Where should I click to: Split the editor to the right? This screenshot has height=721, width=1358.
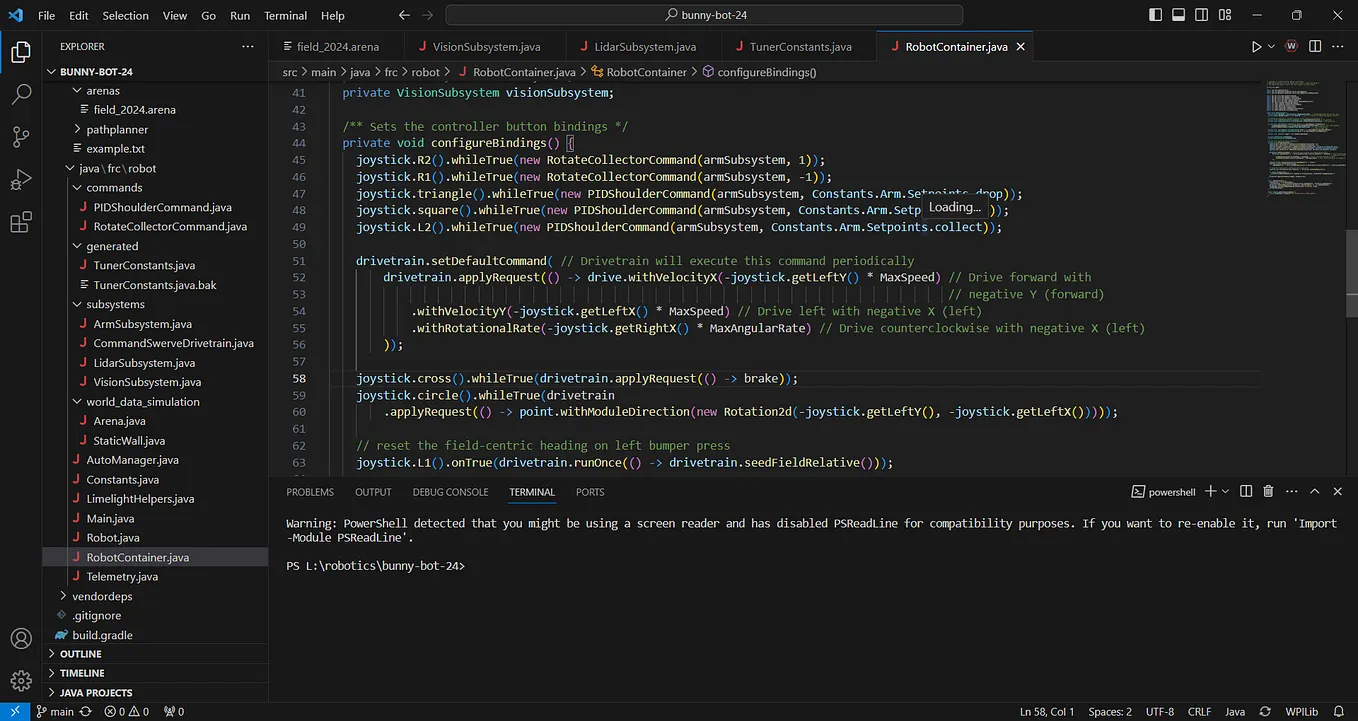[1315, 47]
